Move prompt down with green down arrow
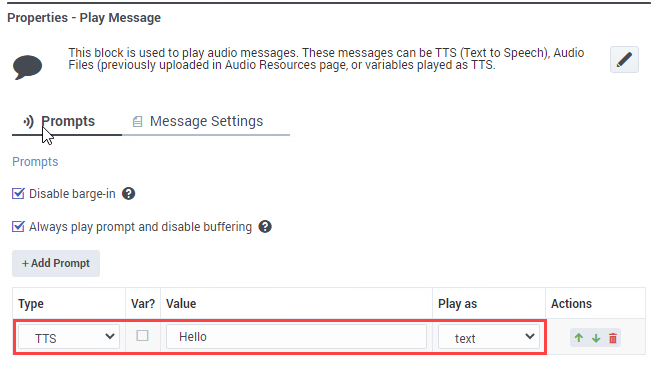Screen dimensions: 654x367 point(596,338)
